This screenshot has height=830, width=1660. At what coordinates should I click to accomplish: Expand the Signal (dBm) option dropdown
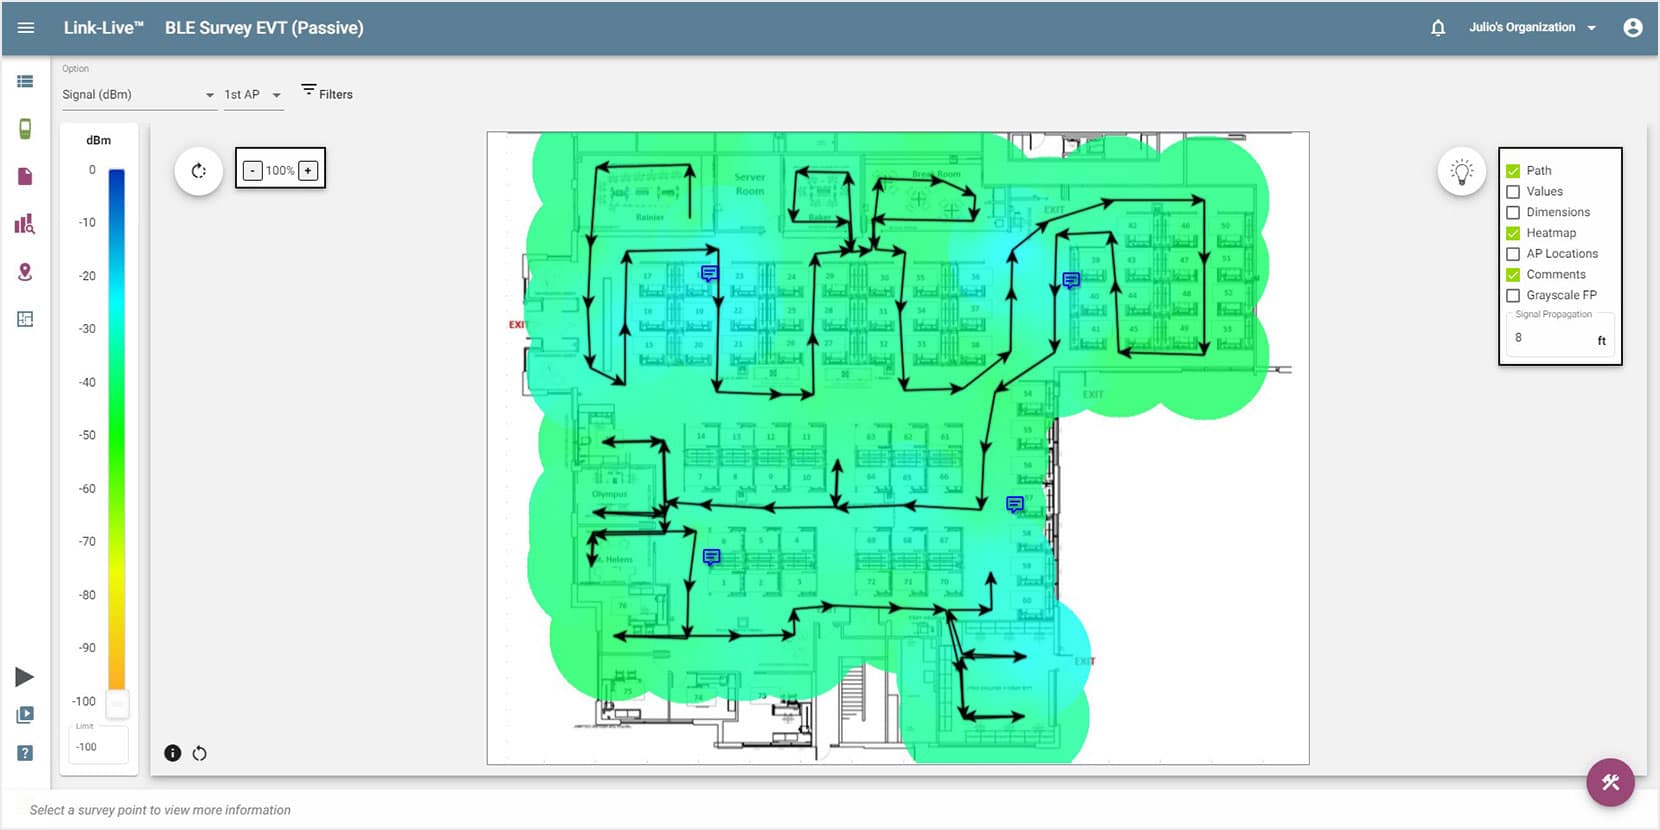click(138, 95)
